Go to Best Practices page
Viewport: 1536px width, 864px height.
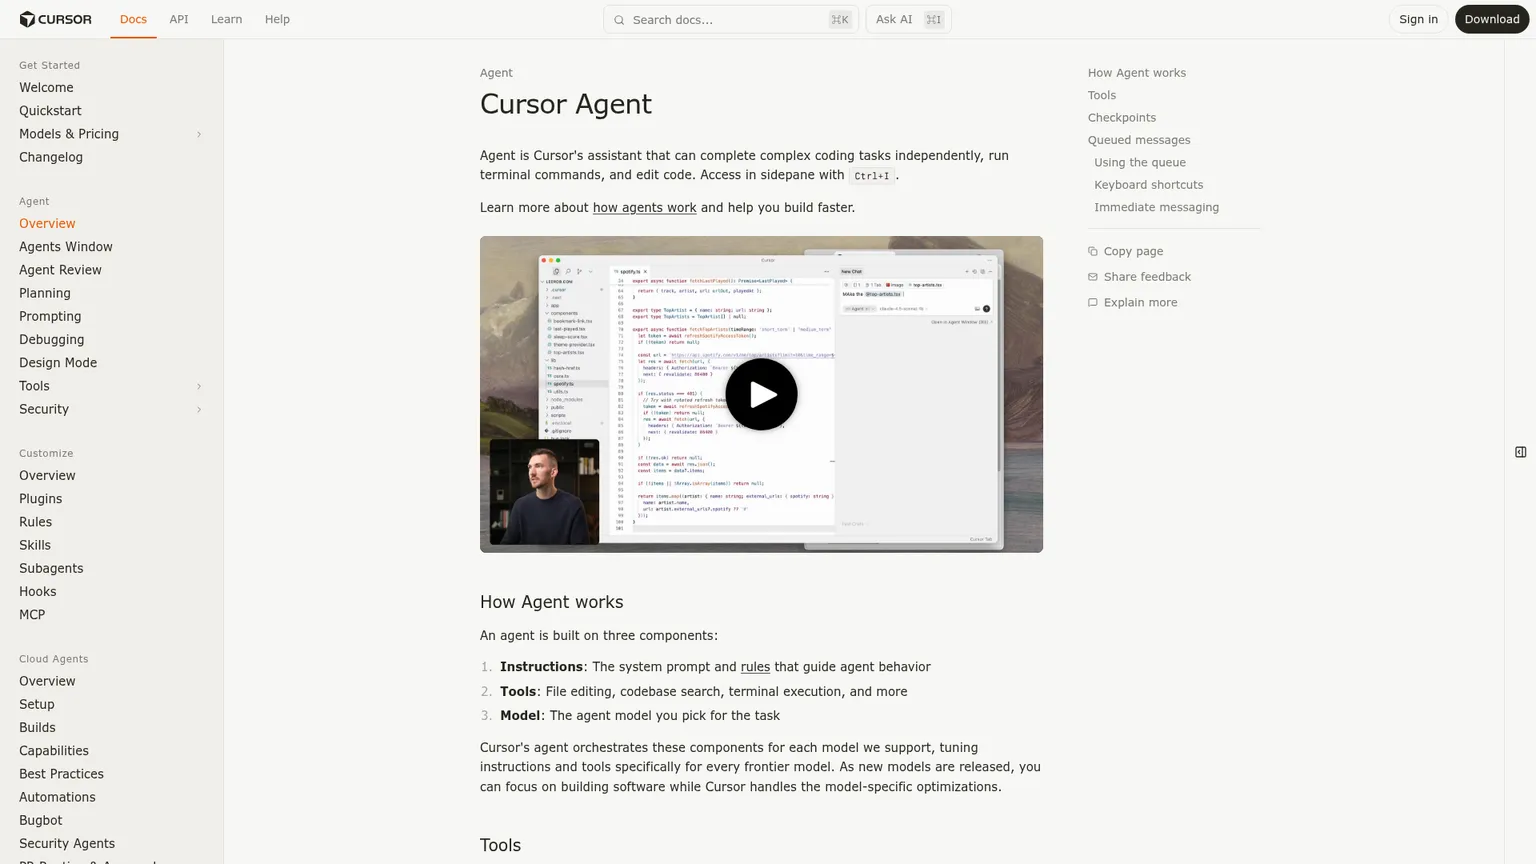pos(61,774)
